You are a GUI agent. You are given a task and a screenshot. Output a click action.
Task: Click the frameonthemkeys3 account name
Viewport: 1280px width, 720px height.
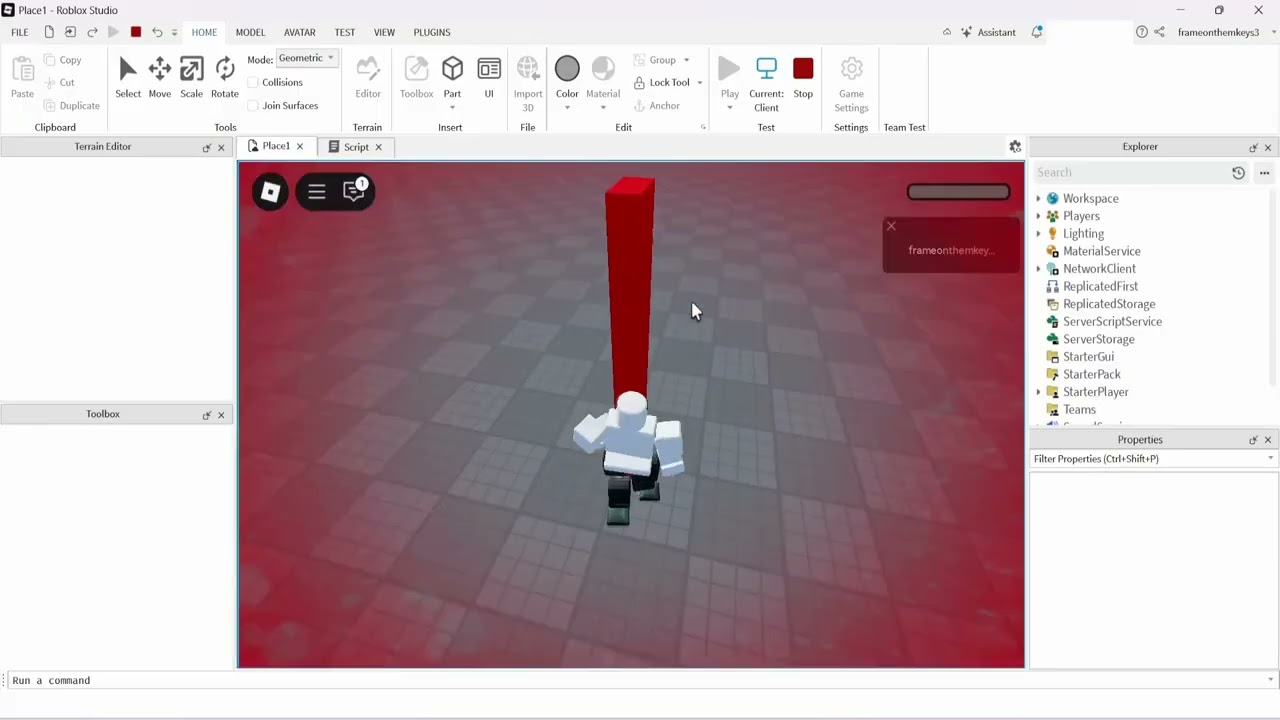1218,32
